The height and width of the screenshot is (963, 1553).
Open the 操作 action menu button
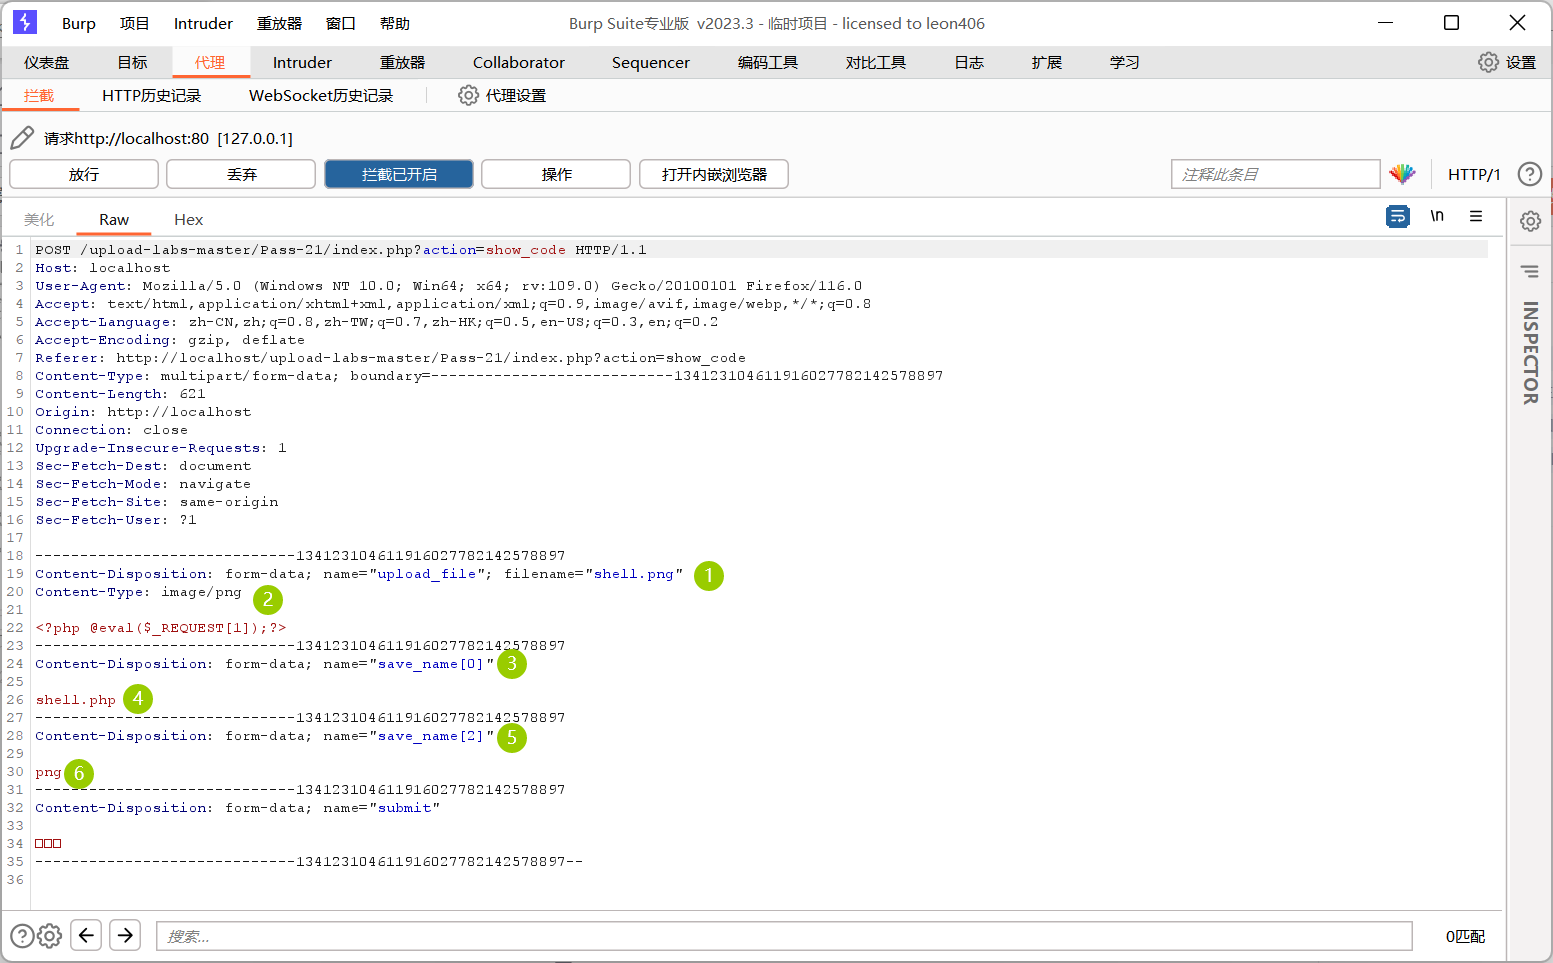(x=556, y=174)
